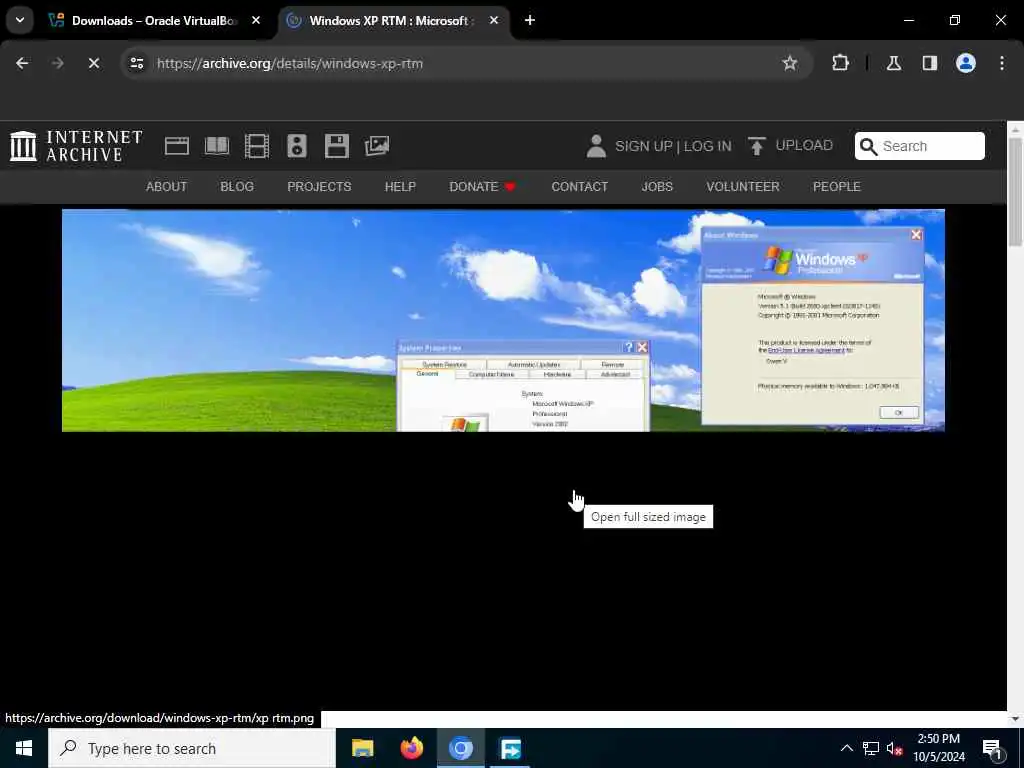
Task: Open the JOBS menu item
Action: click(x=657, y=187)
